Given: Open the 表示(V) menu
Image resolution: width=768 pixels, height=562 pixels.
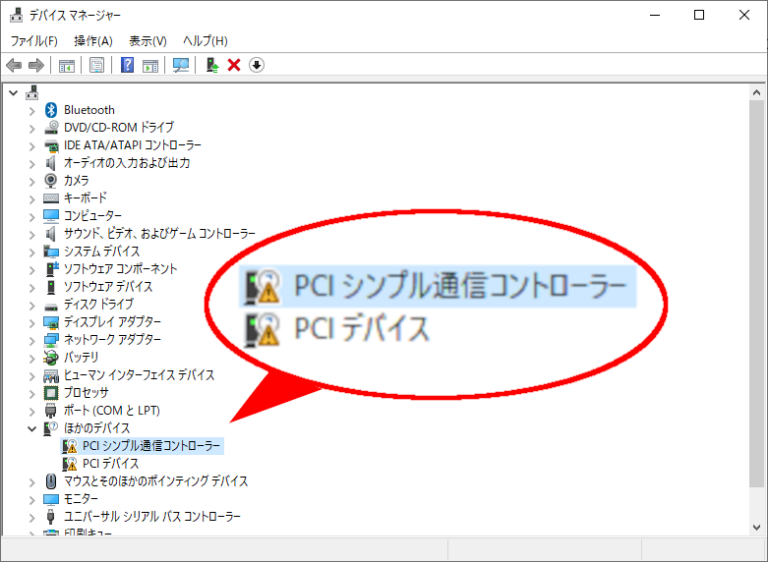Looking at the screenshot, I should 147,41.
